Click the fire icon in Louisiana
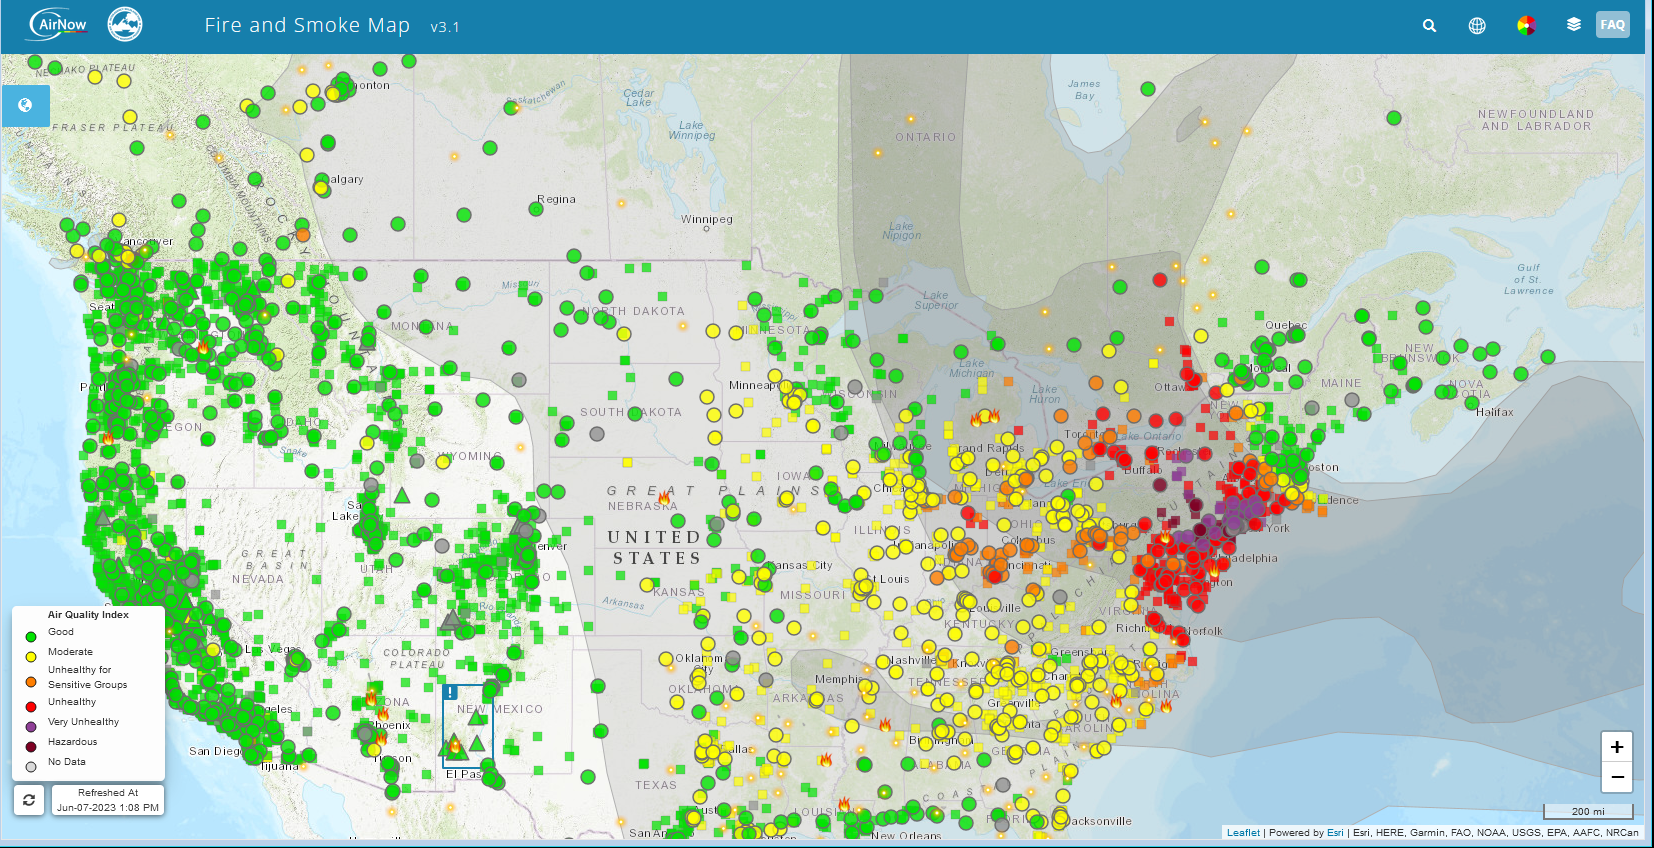The height and width of the screenshot is (848, 1654). pos(844,803)
